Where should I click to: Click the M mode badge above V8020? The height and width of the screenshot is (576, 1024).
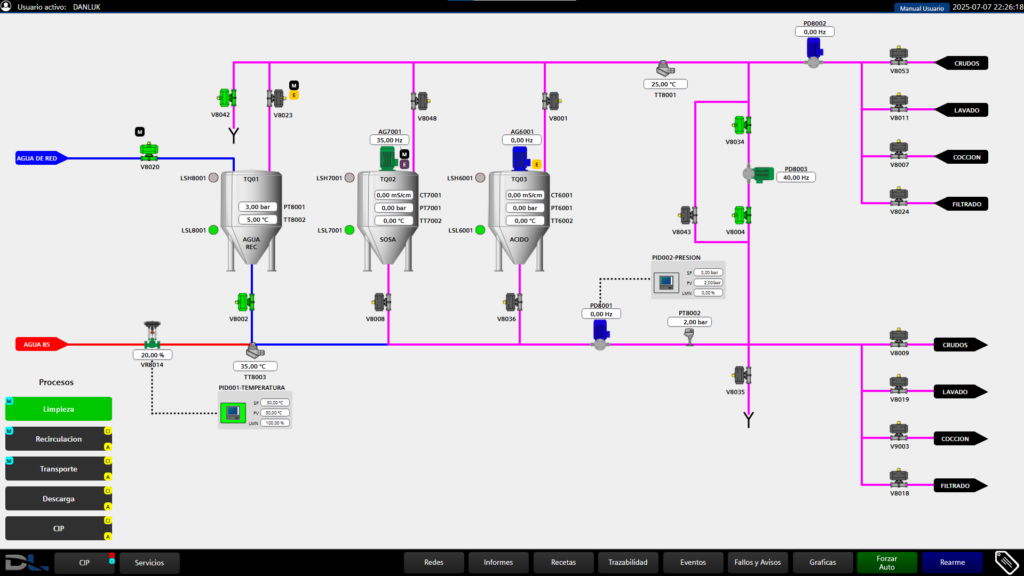[140, 132]
